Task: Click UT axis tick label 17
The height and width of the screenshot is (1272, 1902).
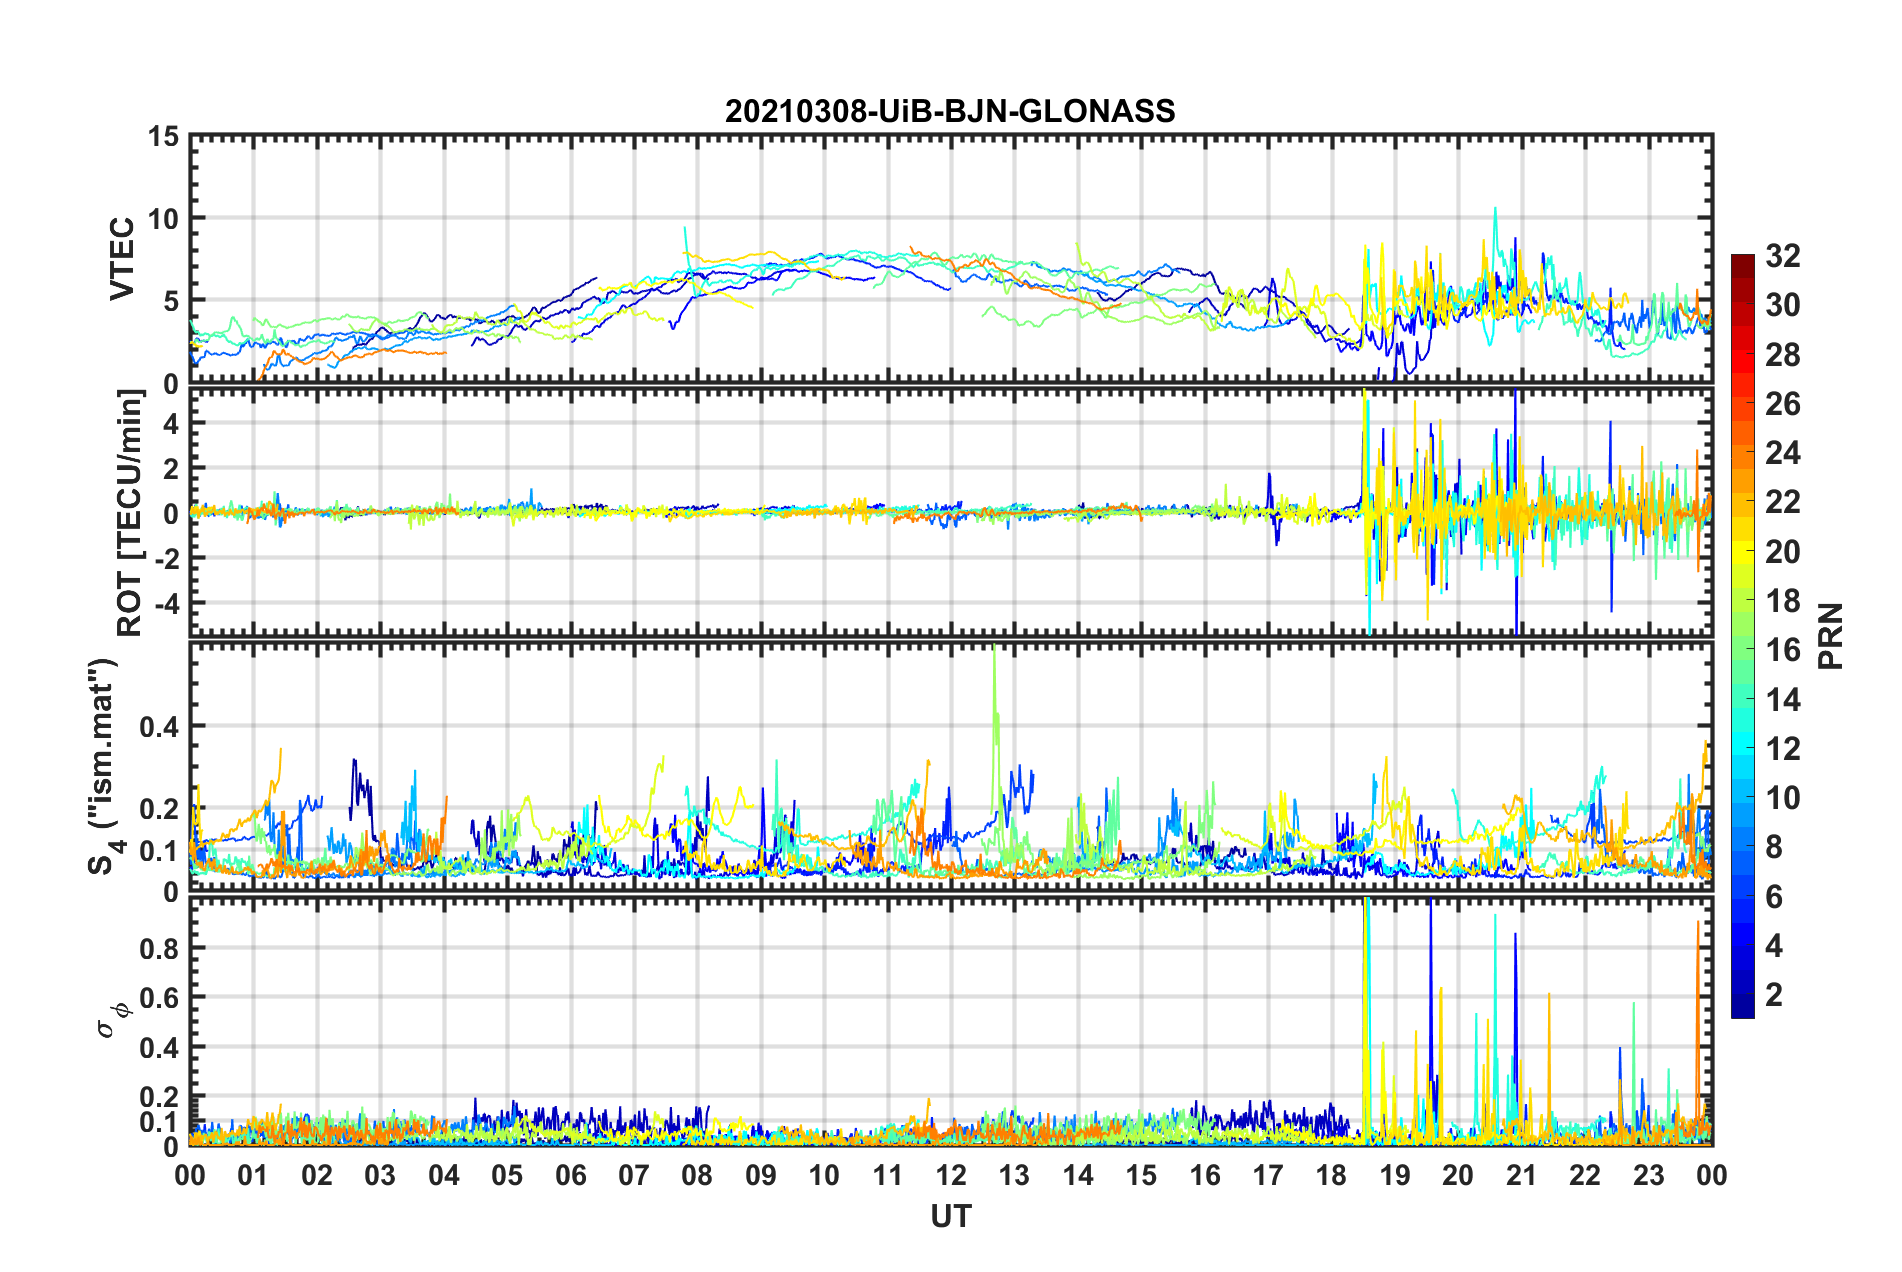Action: (1268, 1175)
